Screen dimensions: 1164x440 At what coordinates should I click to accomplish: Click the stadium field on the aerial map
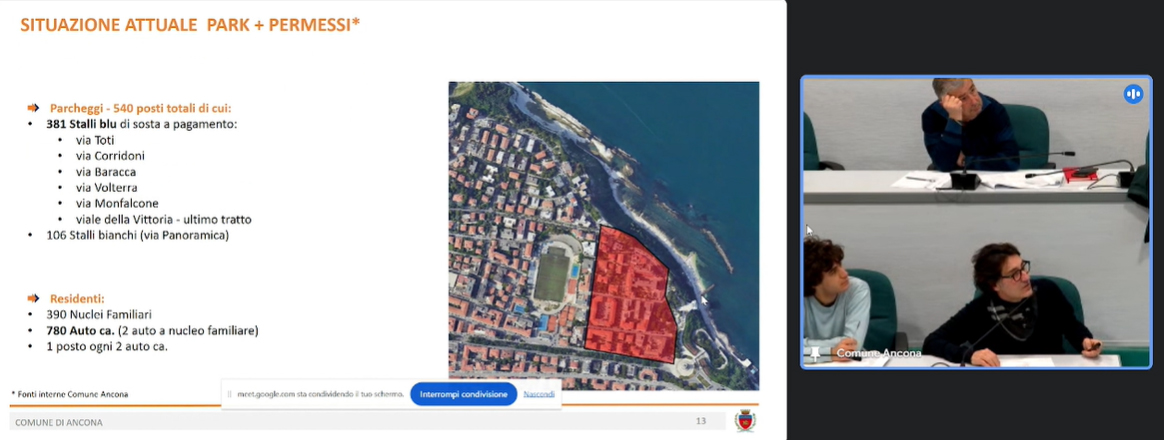tap(551, 275)
